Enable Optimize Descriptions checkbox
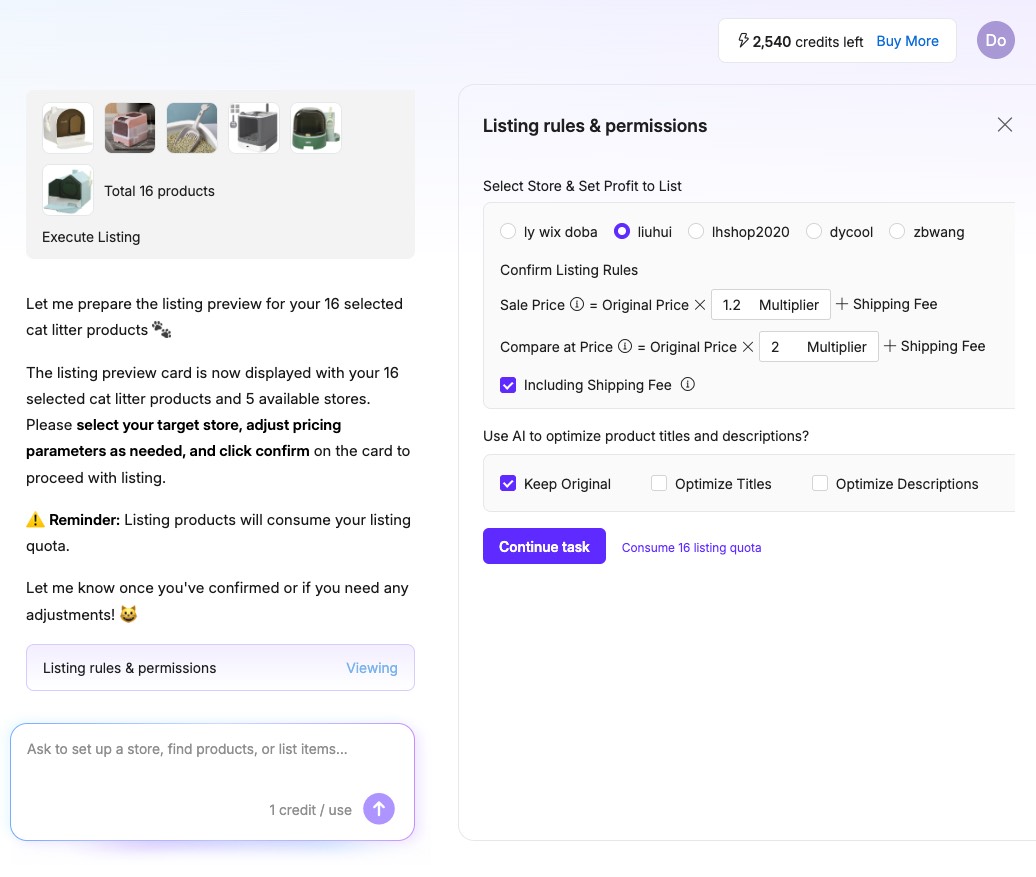The height and width of the screenshot is (877, 1036). 819,483
